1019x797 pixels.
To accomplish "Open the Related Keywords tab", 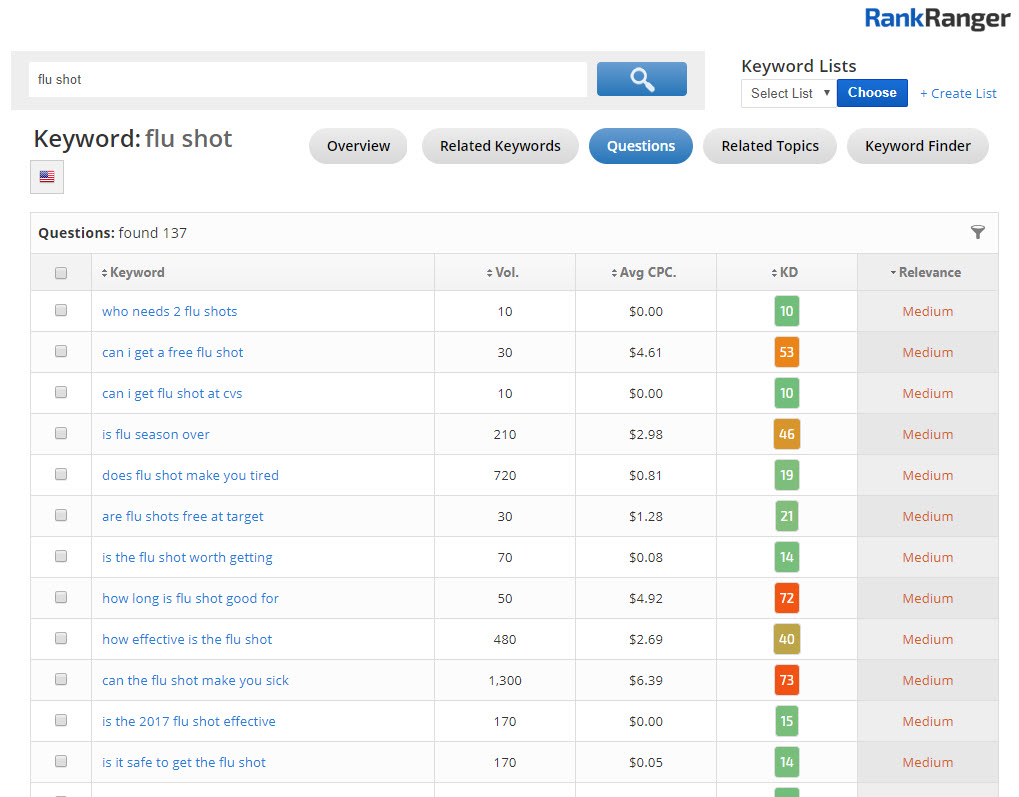I will (x=500, y=146).
